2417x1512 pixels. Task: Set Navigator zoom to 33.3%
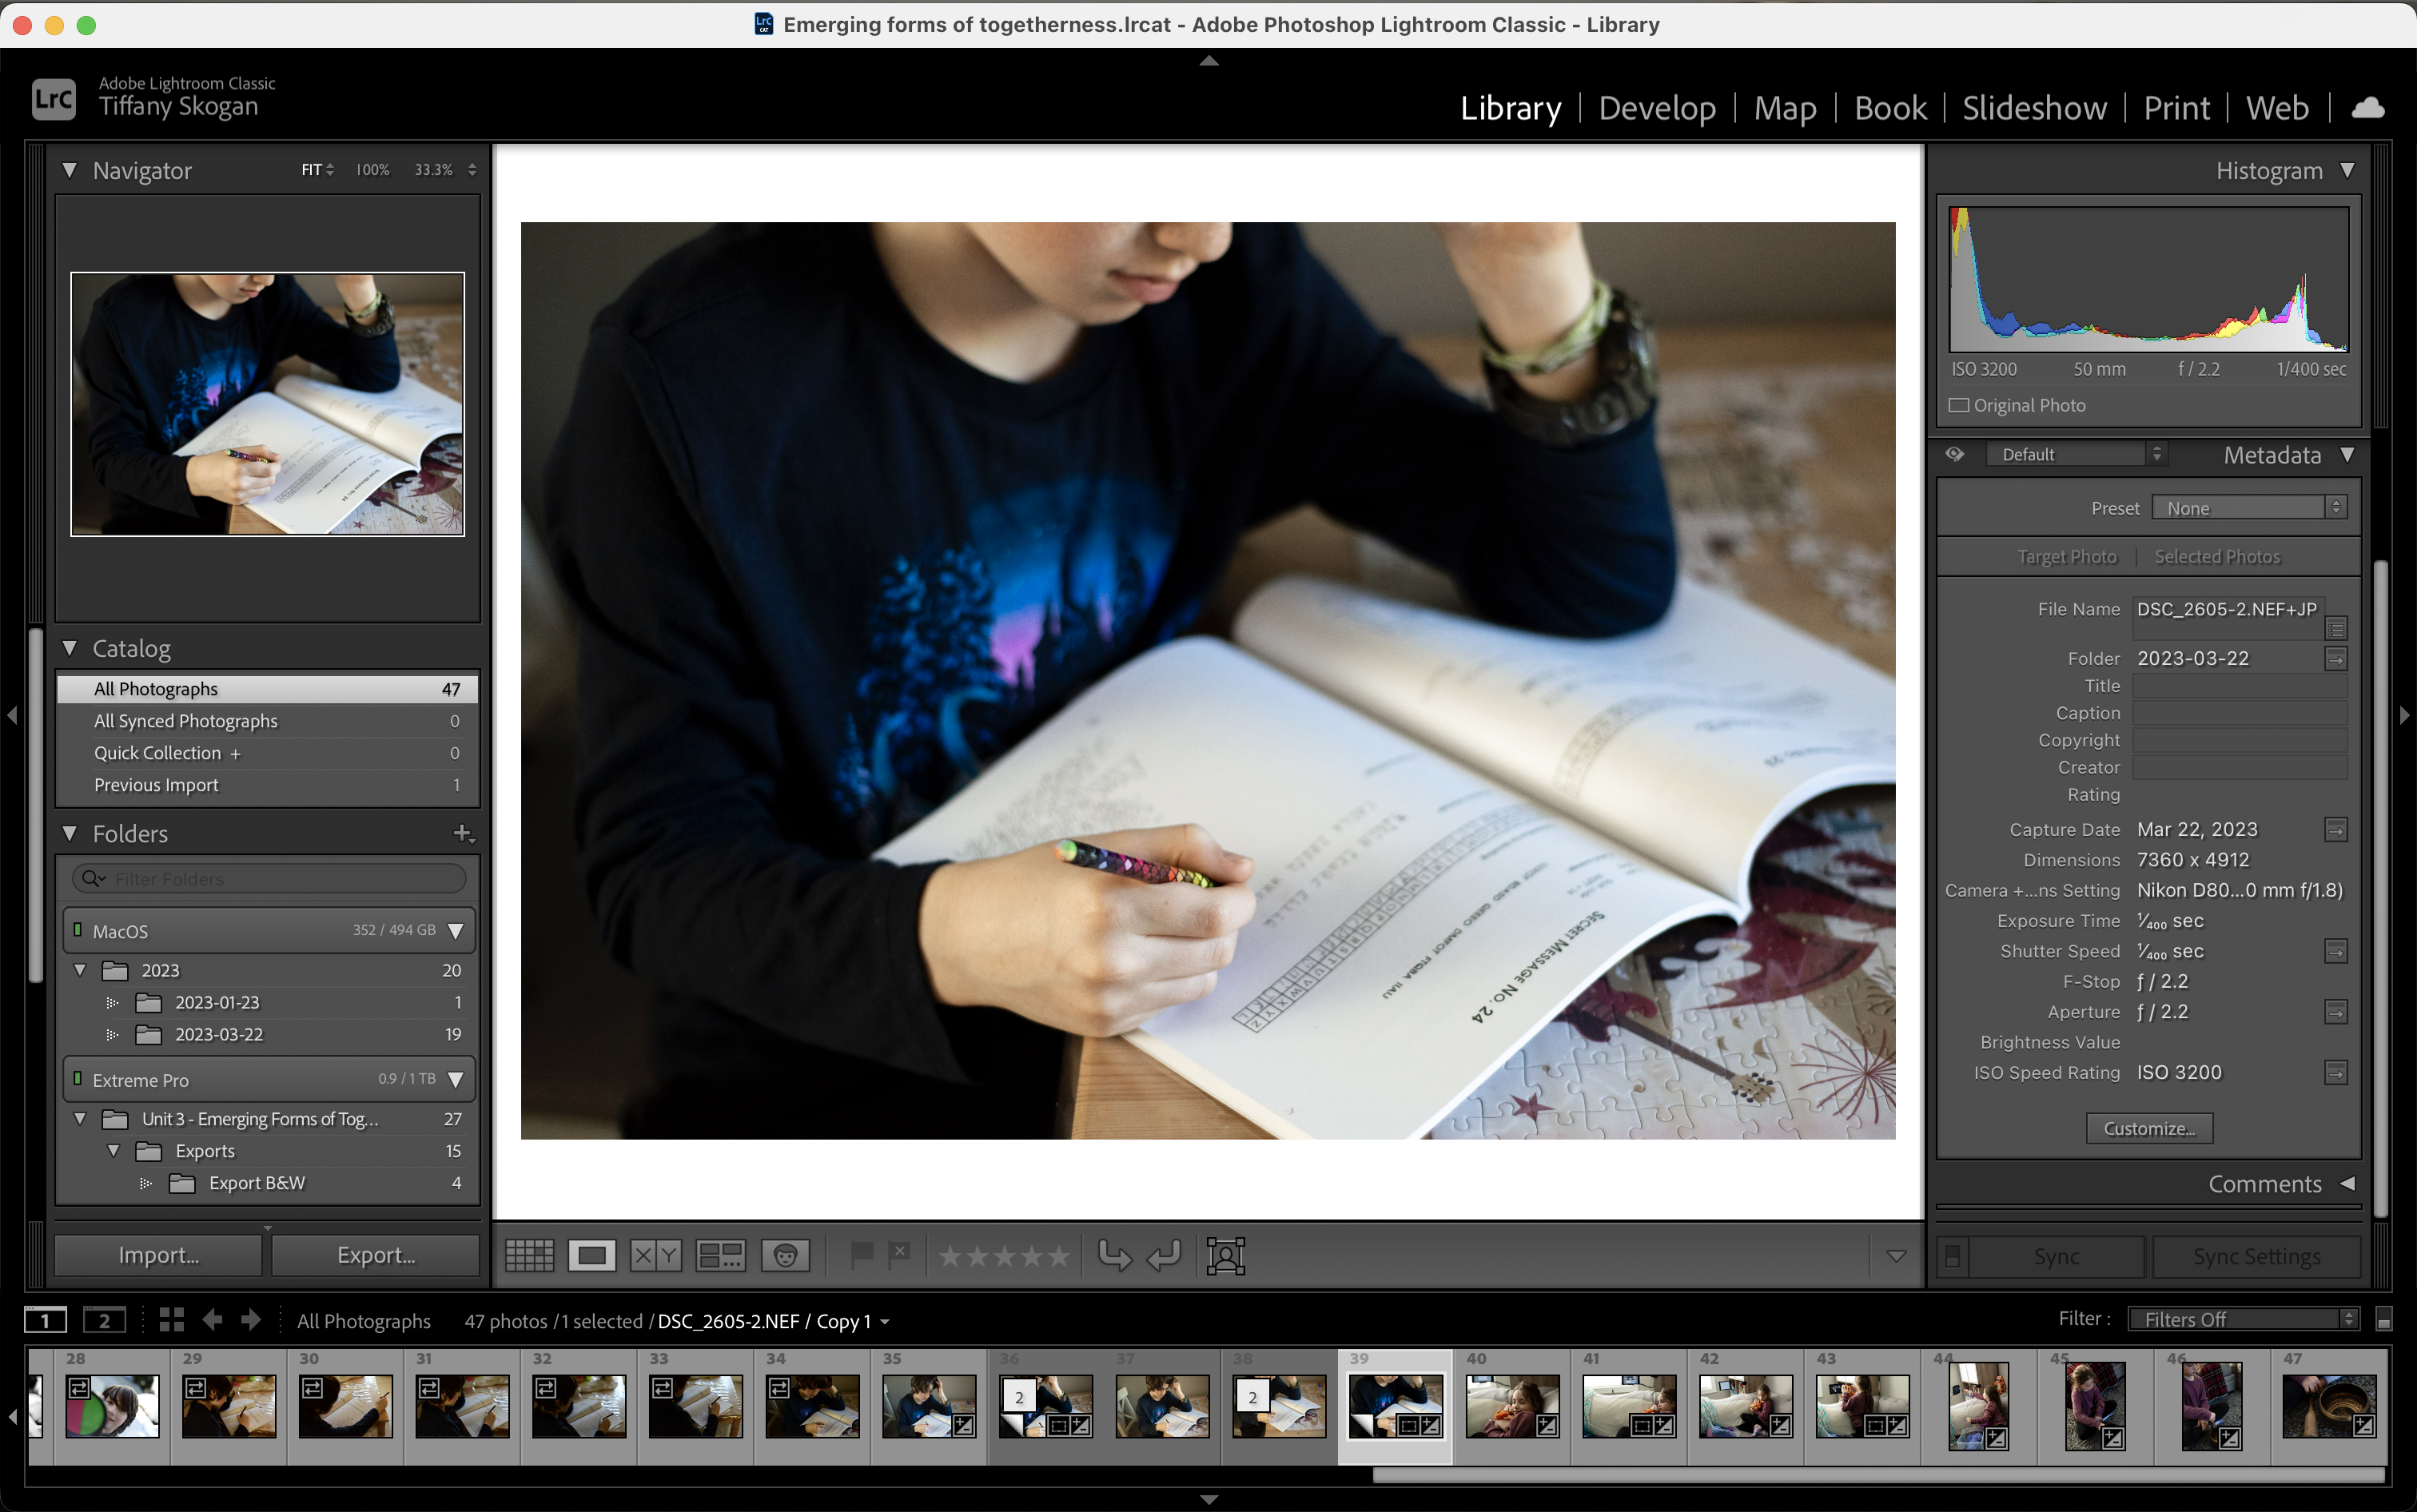click(x=434, y=170)
